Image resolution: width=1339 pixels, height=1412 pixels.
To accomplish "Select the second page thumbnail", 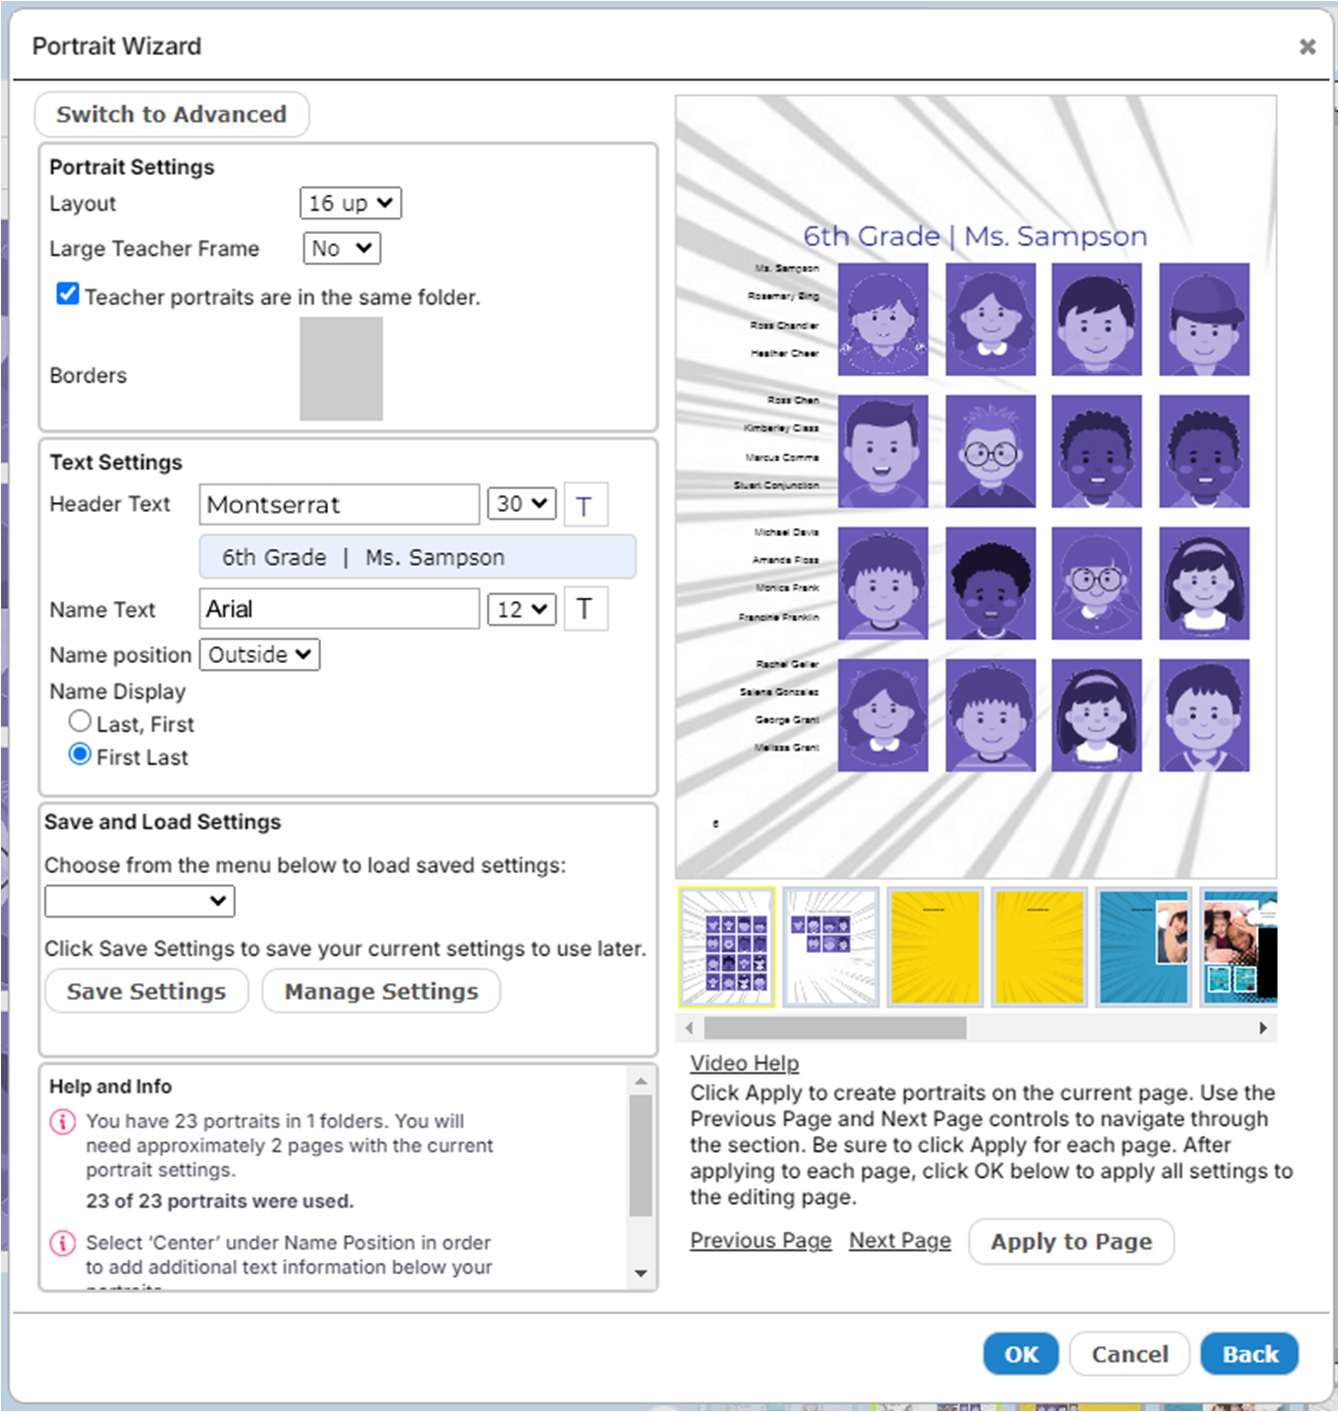I will pos(831,947).
